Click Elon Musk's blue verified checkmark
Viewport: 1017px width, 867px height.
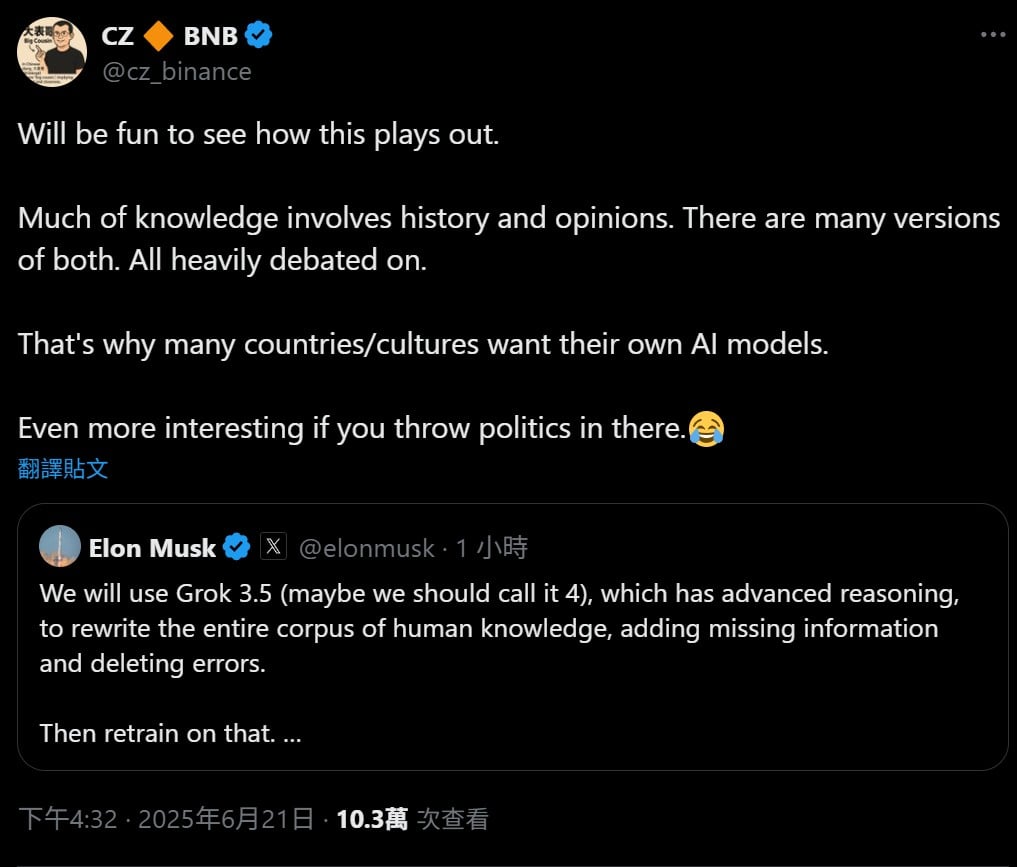point(236,547)
